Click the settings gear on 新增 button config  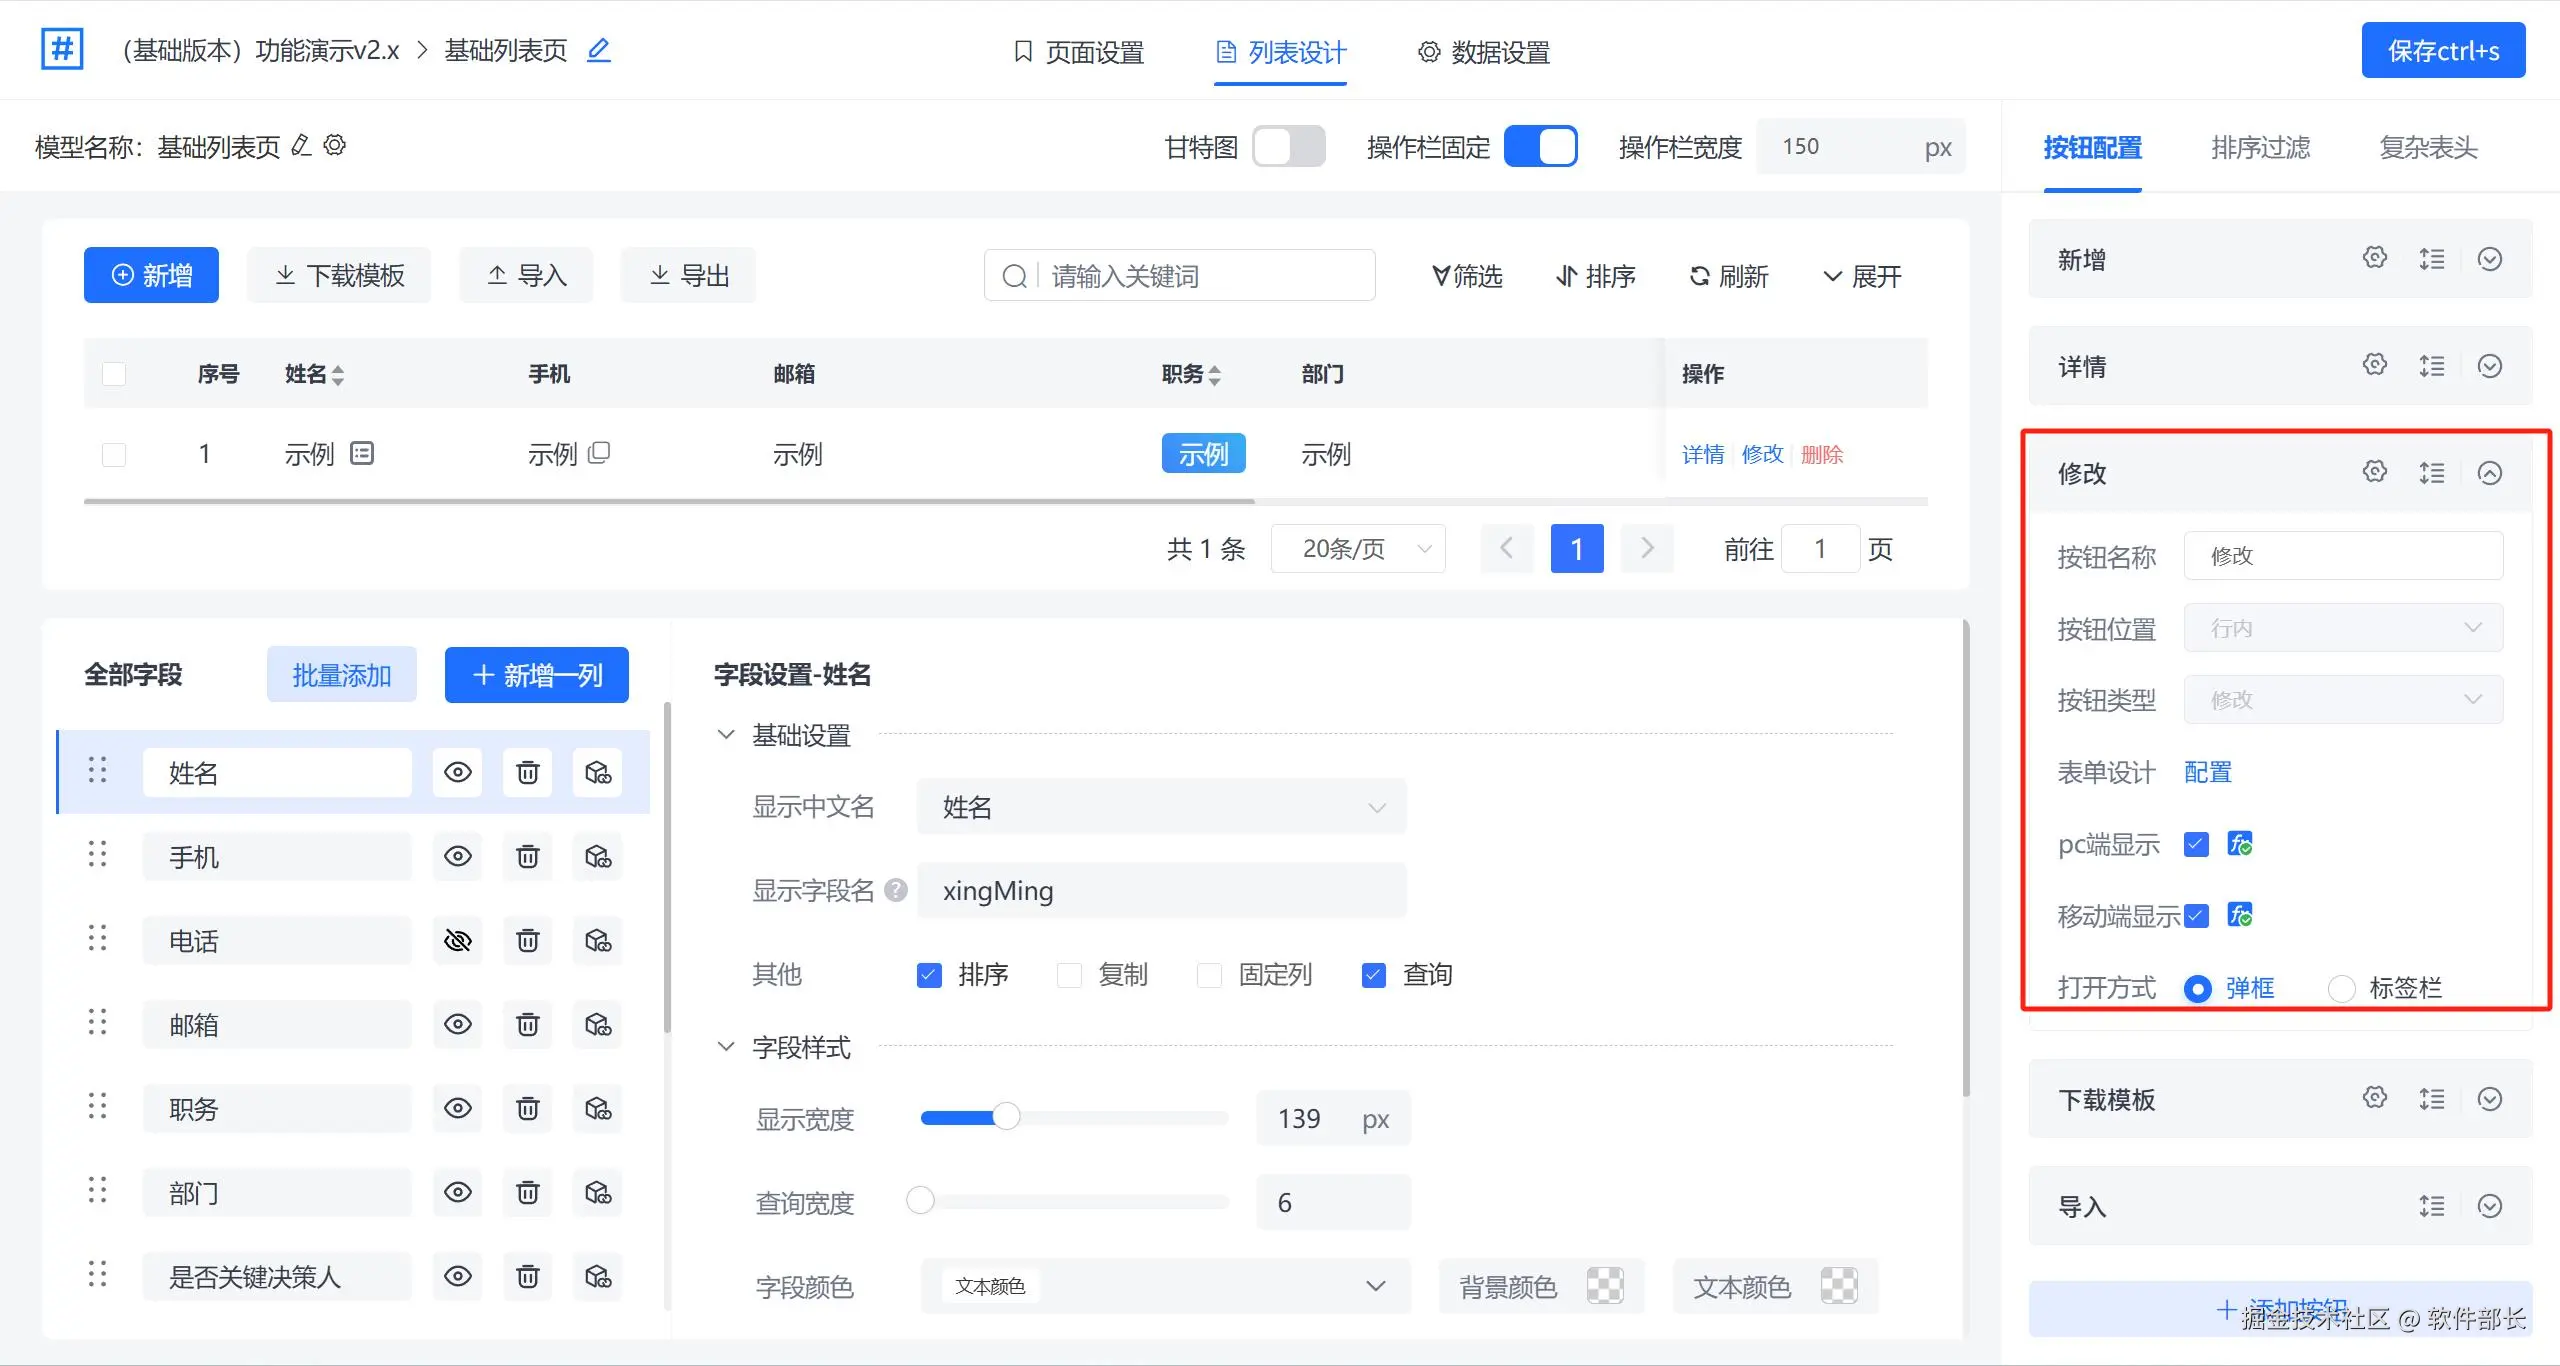pyautogui.click(x=2374, y=259)
